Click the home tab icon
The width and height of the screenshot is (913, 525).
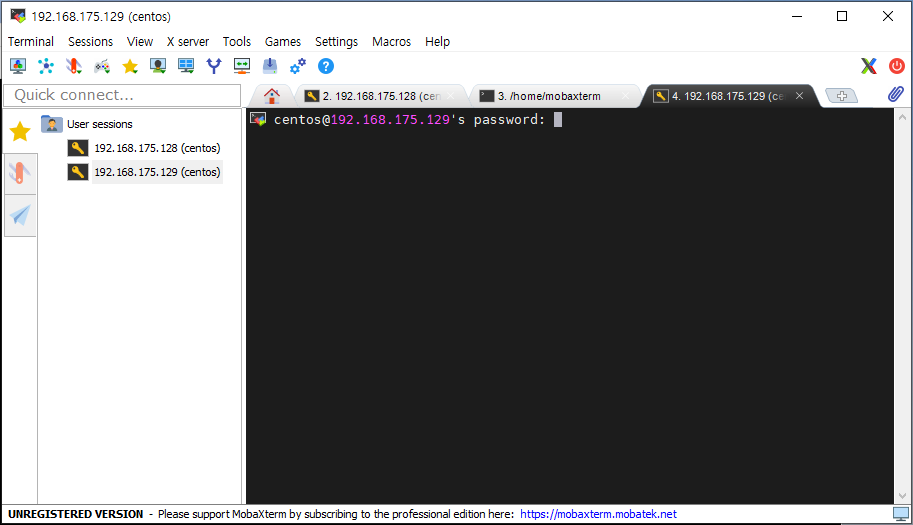coord(271,96)
